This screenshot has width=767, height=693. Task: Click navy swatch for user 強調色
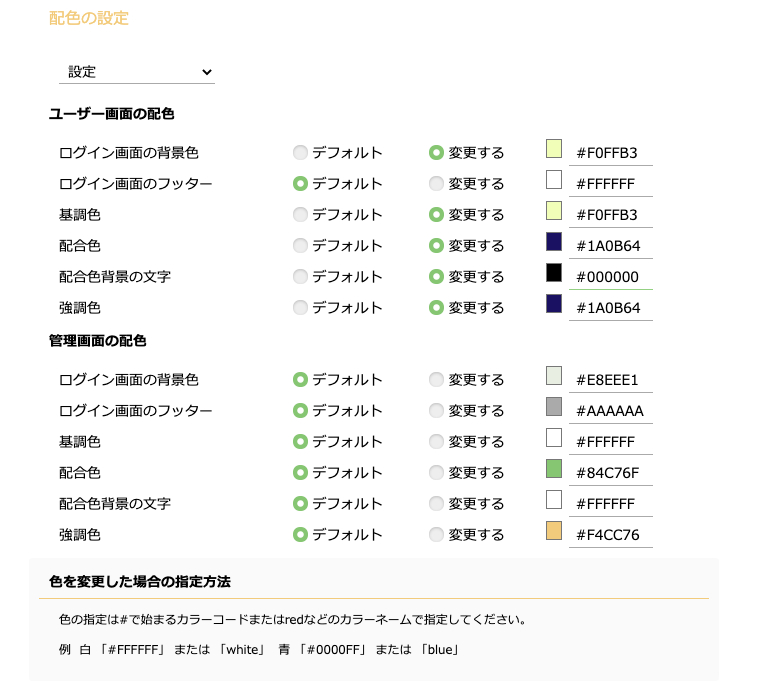[x=554, y=304]
